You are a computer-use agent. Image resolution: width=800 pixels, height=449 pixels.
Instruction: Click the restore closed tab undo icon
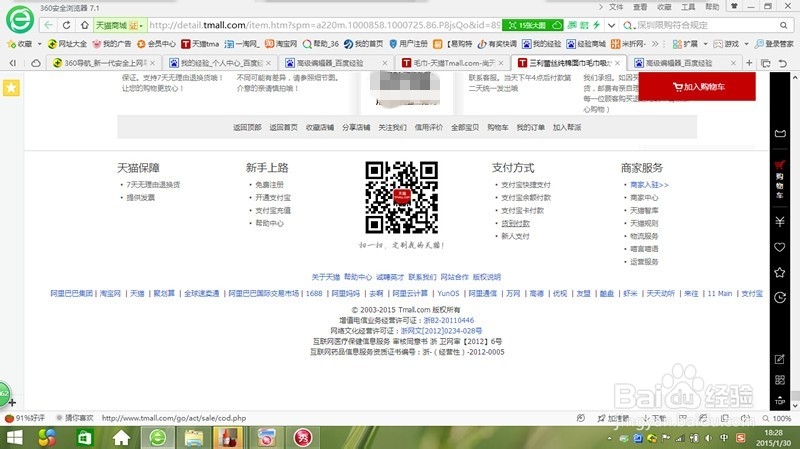click(x=783, y=63)
